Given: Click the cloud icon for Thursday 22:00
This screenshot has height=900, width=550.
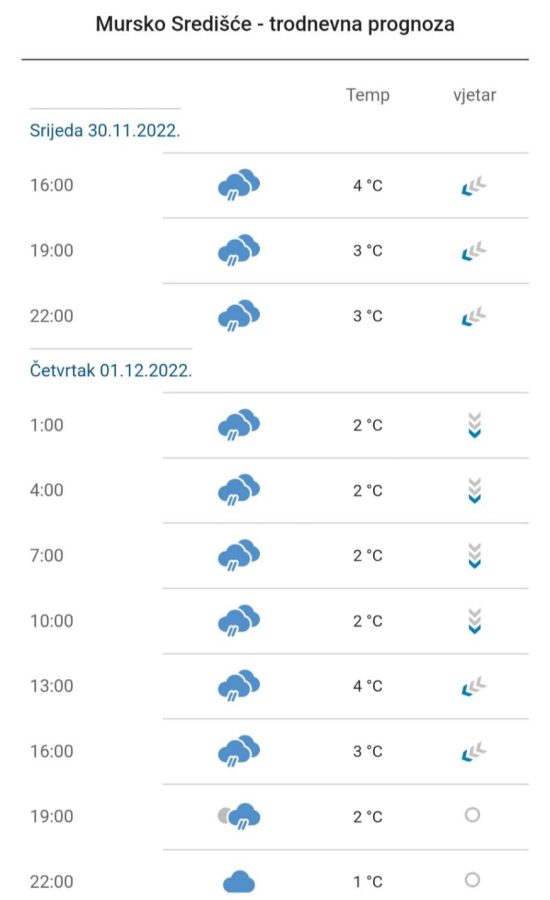Looking at the screenshot, I should click(239, 882).
